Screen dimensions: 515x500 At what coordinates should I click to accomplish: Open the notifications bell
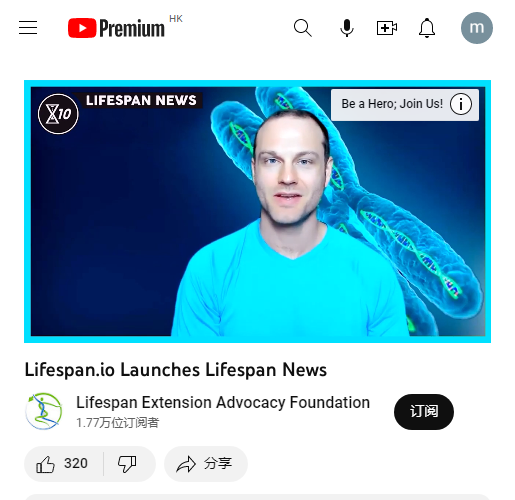pyautogui.click(x=427, y=28)
